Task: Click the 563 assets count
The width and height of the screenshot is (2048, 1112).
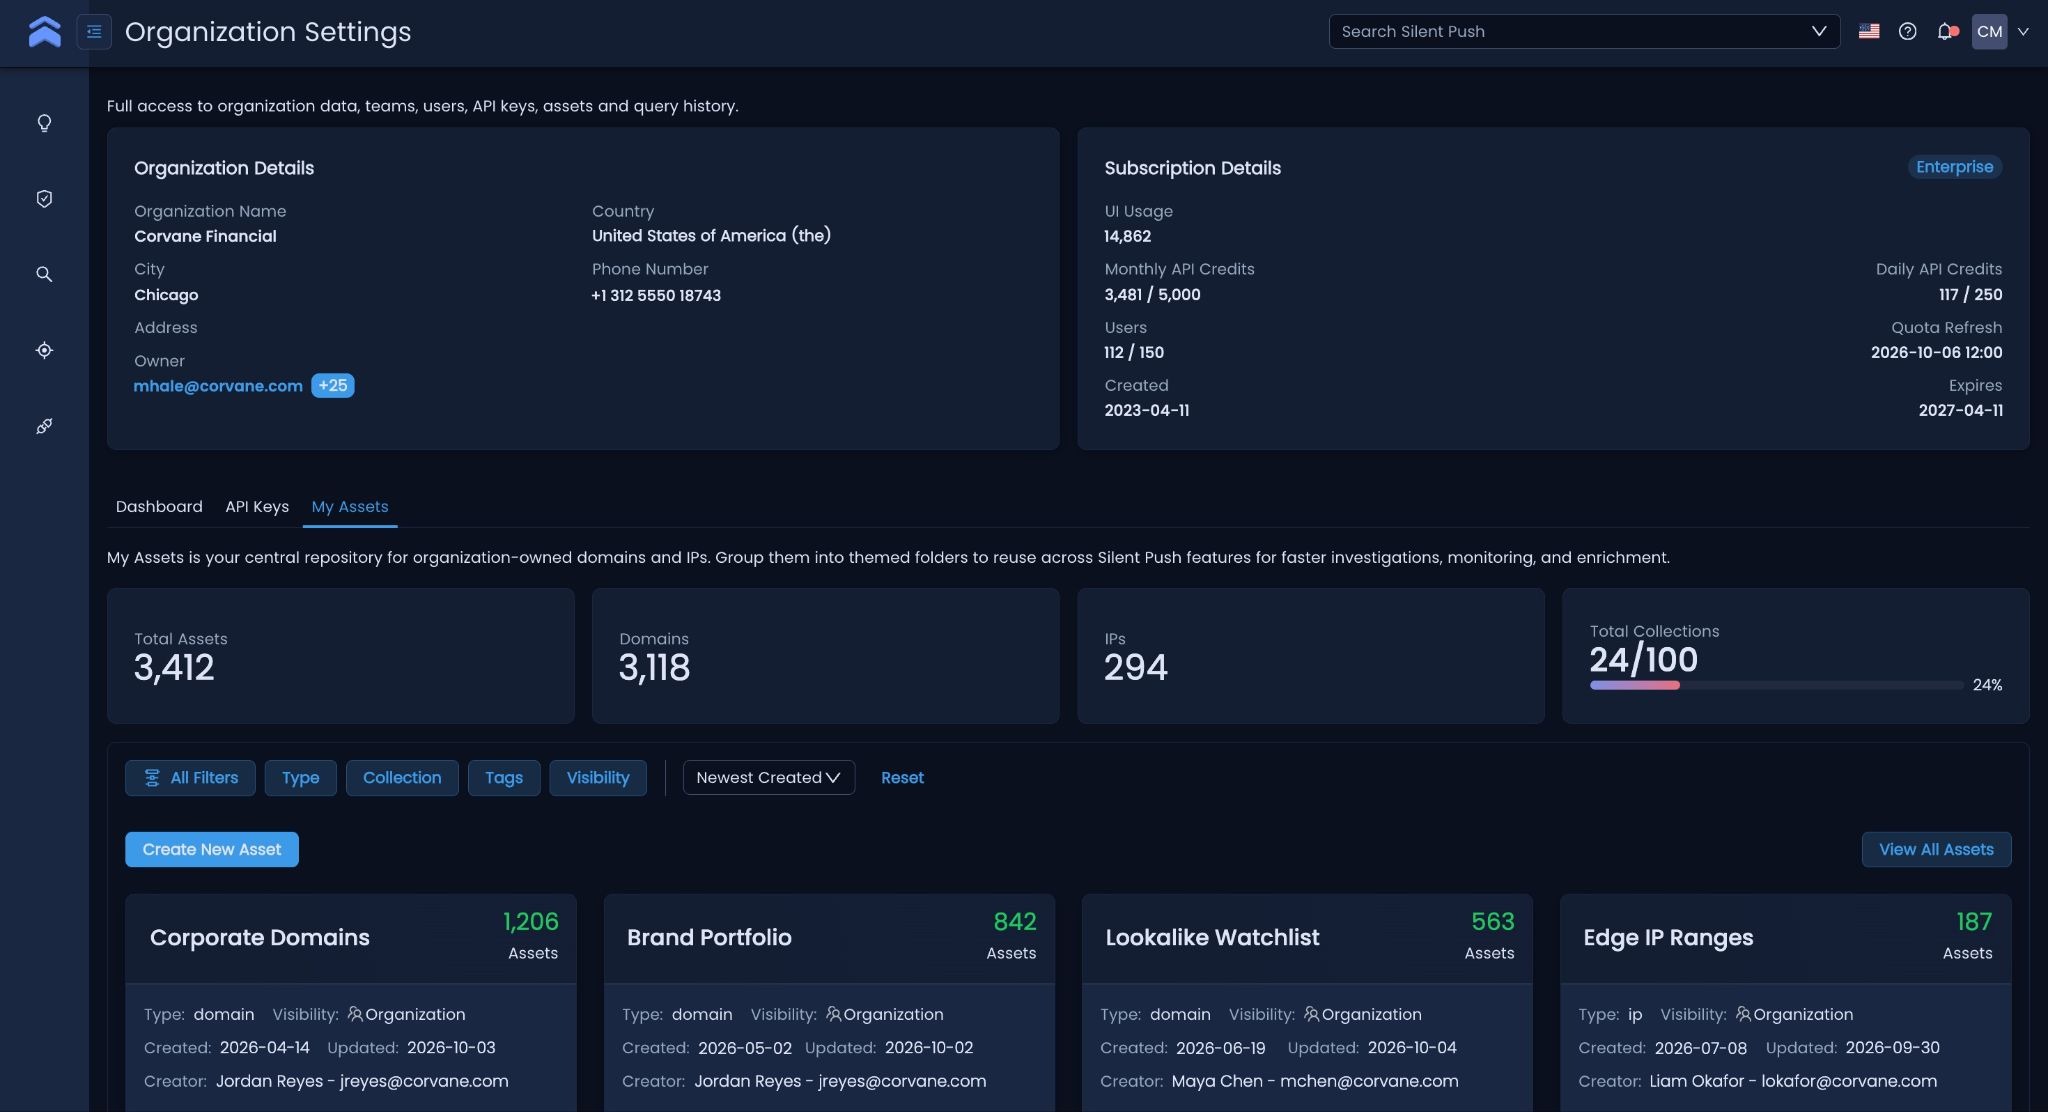Action: tap(1492, 921)
